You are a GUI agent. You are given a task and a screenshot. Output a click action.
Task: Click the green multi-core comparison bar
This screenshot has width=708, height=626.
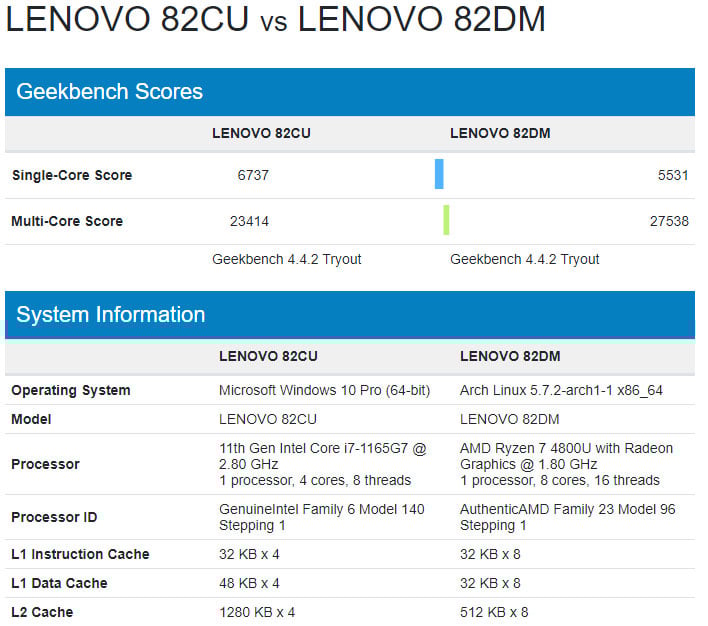pos(446,220)
